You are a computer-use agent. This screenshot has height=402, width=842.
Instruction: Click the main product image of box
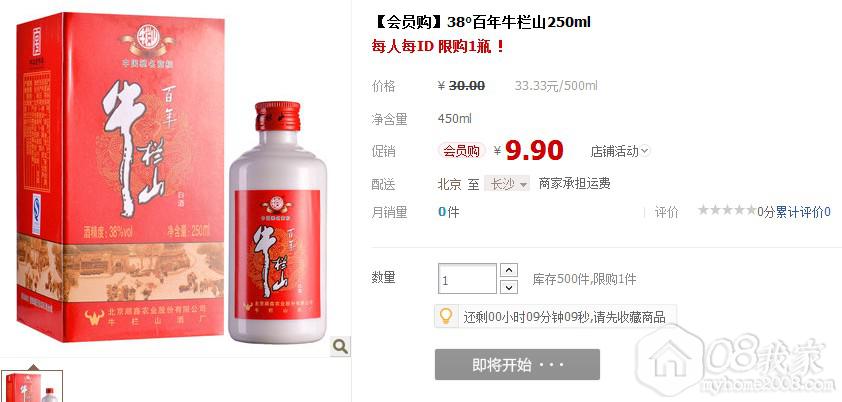[121, 177]
